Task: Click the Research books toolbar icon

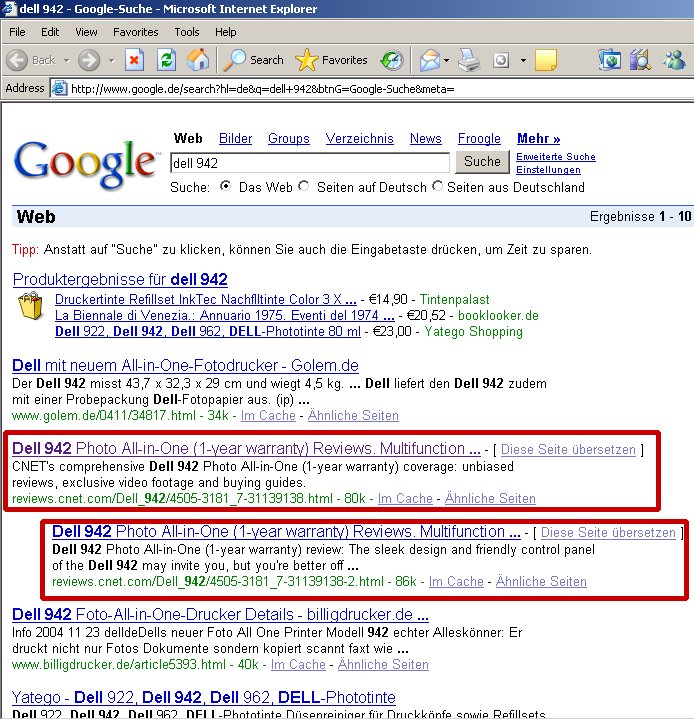Action: coord(641,60)
